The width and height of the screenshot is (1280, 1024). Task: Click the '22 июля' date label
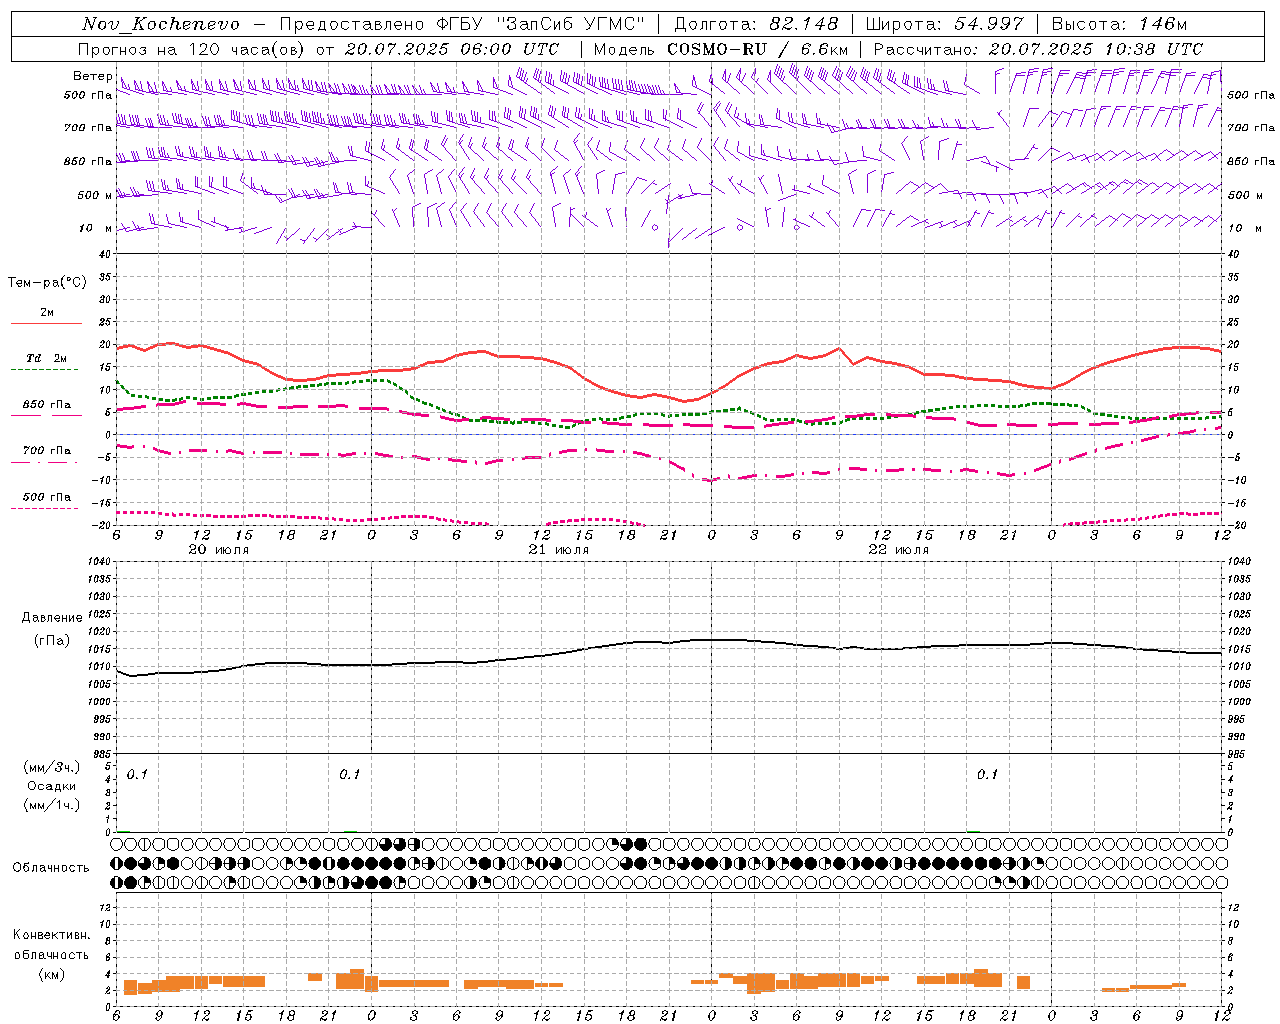[899, 550]
